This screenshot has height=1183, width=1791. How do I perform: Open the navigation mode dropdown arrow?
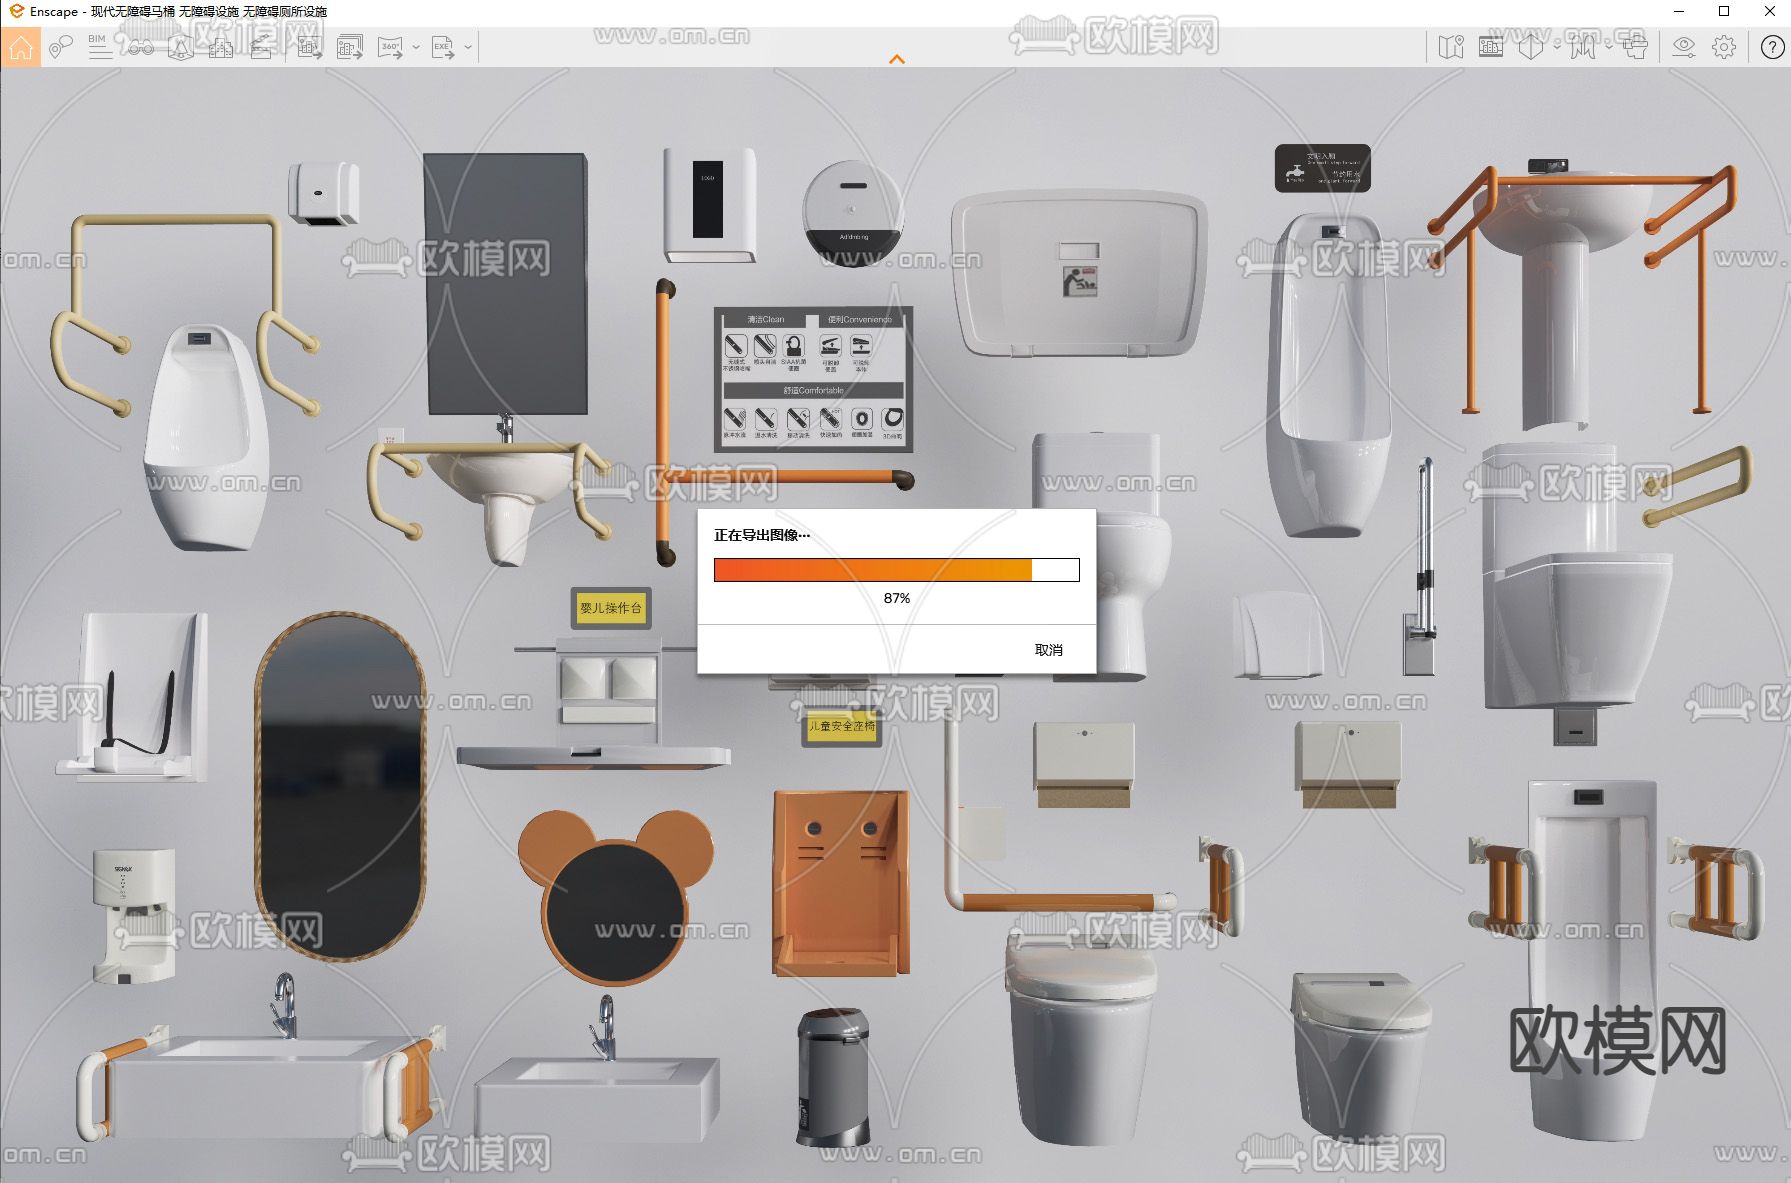[x=1608, y=47]
